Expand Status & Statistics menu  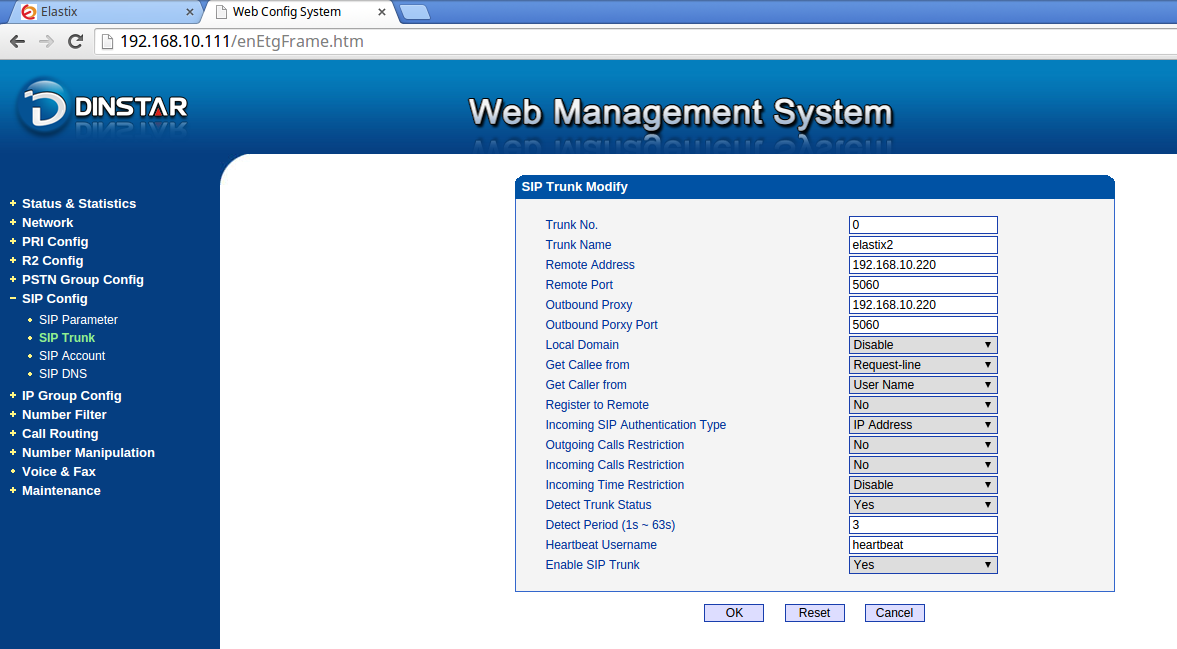click(x=78, y=203)
